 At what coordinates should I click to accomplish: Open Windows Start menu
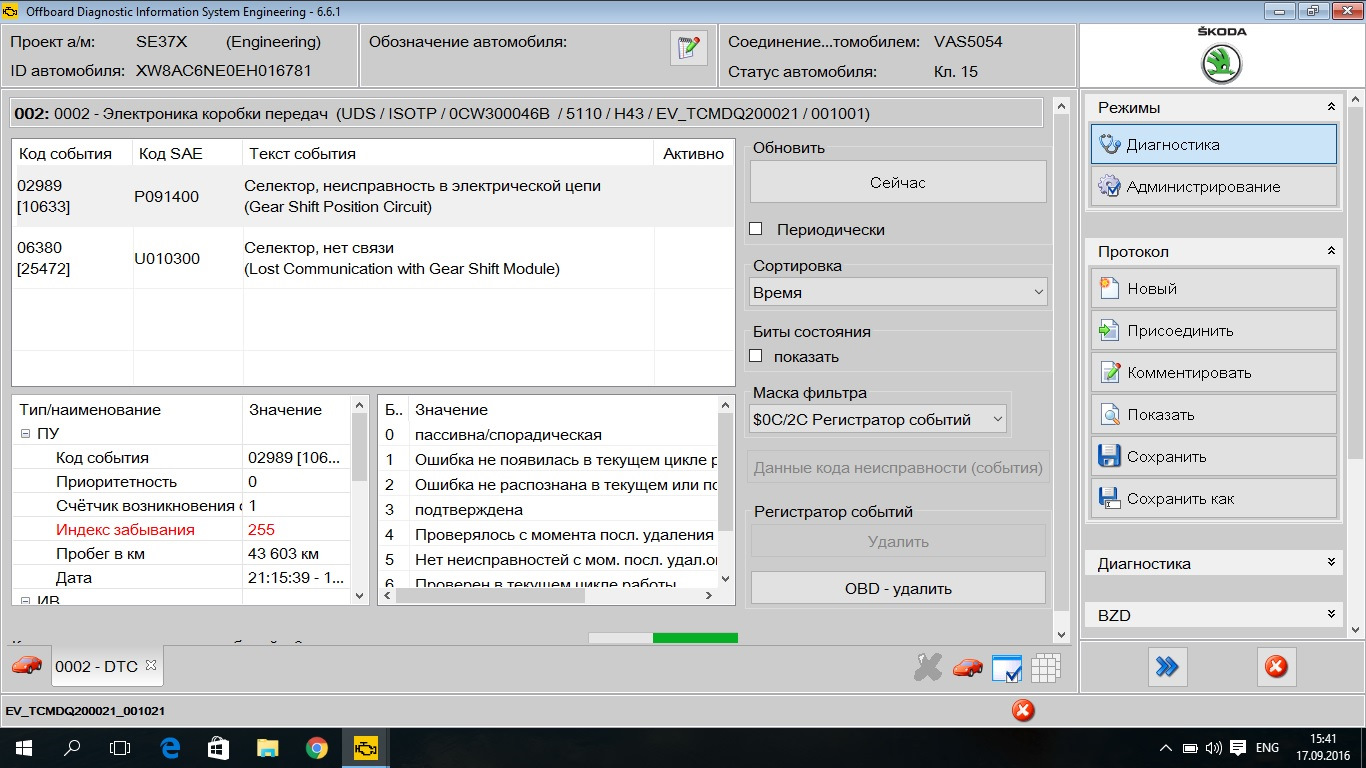pyautogui.click(x=24, y=748)
